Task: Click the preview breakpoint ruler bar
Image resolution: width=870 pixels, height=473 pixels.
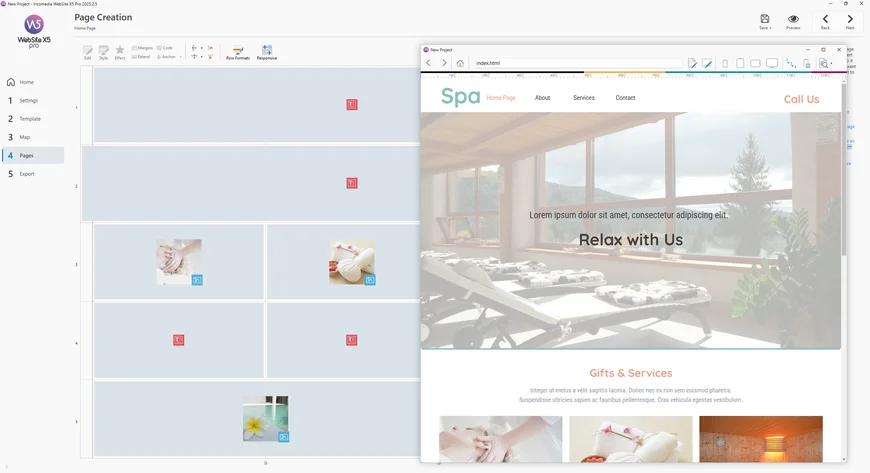Action: pyautogui.click(x=630, y=74)
